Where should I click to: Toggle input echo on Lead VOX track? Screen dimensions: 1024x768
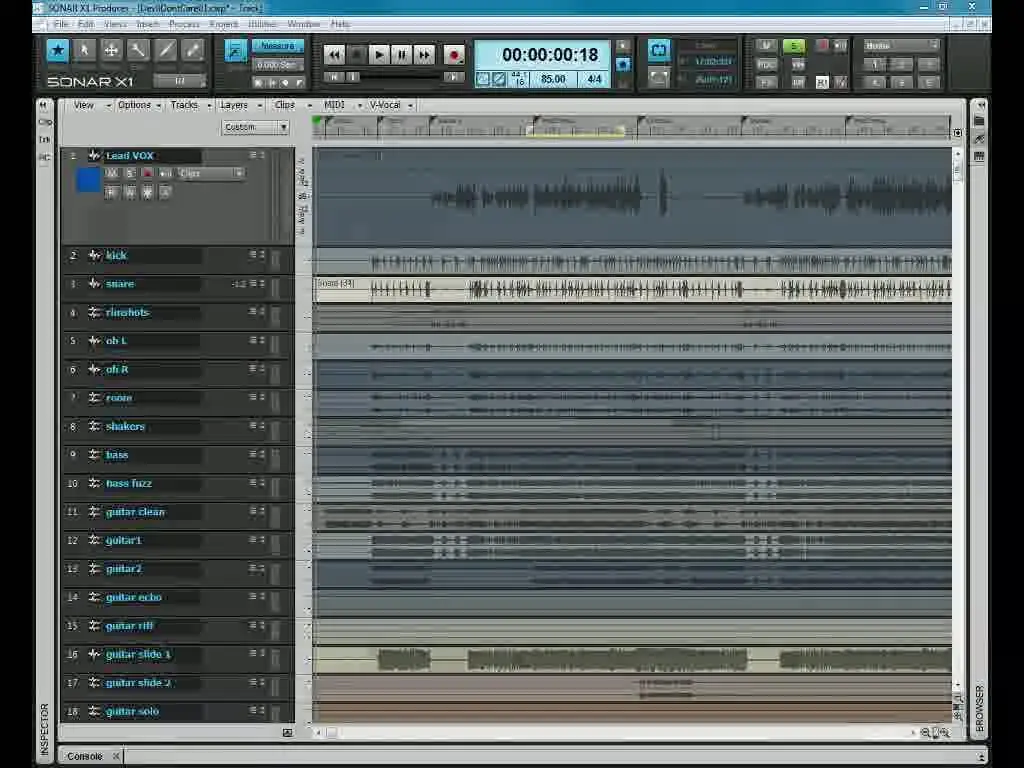pos(165,174)
